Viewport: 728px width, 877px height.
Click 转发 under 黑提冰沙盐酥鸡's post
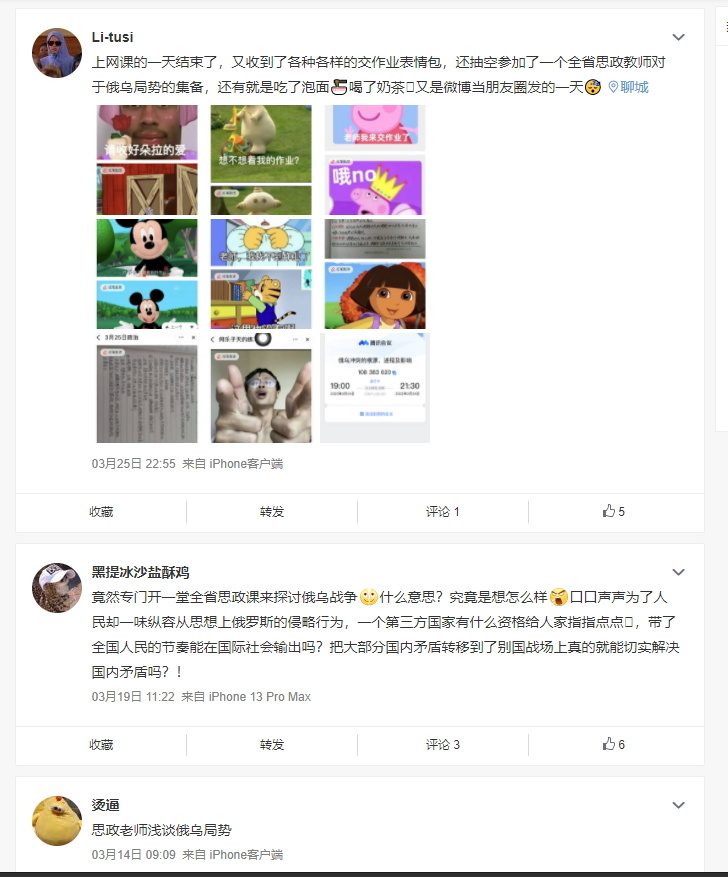(272, 745)
